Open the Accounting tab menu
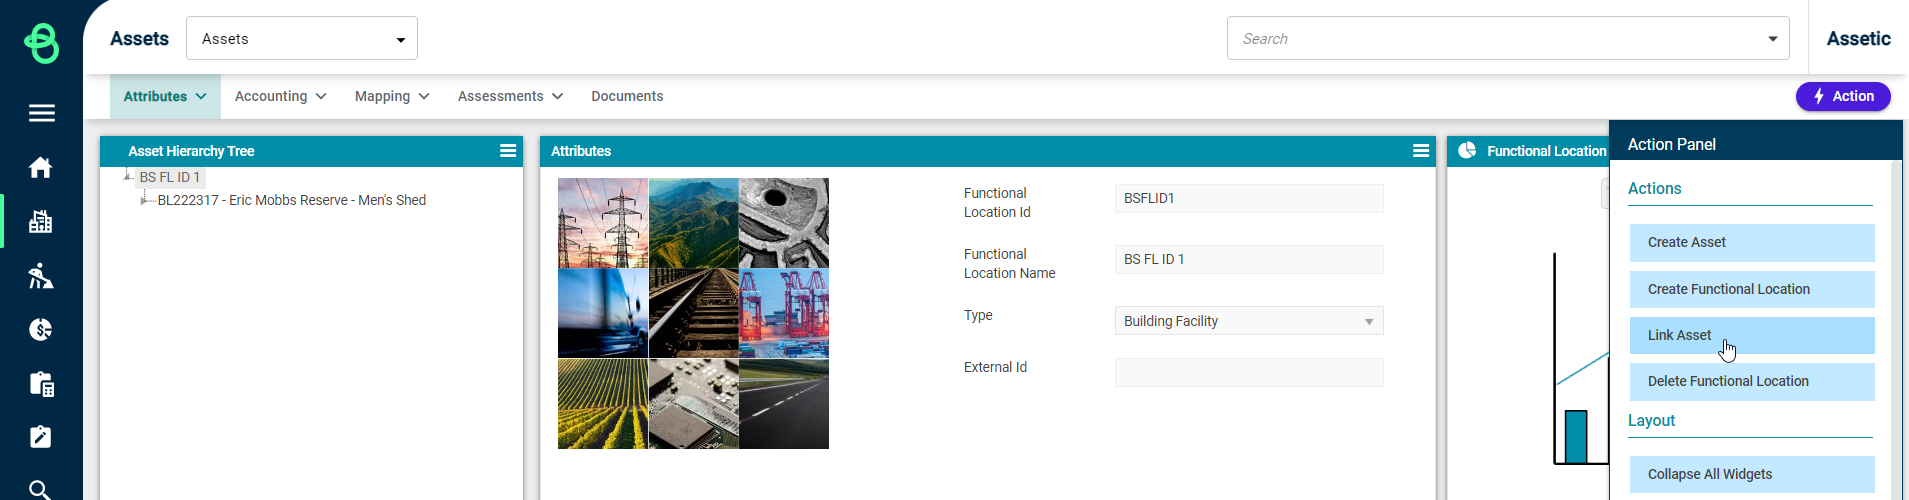Image resolution: width=1909 pixels, height=500 pixels. point(280,96)
